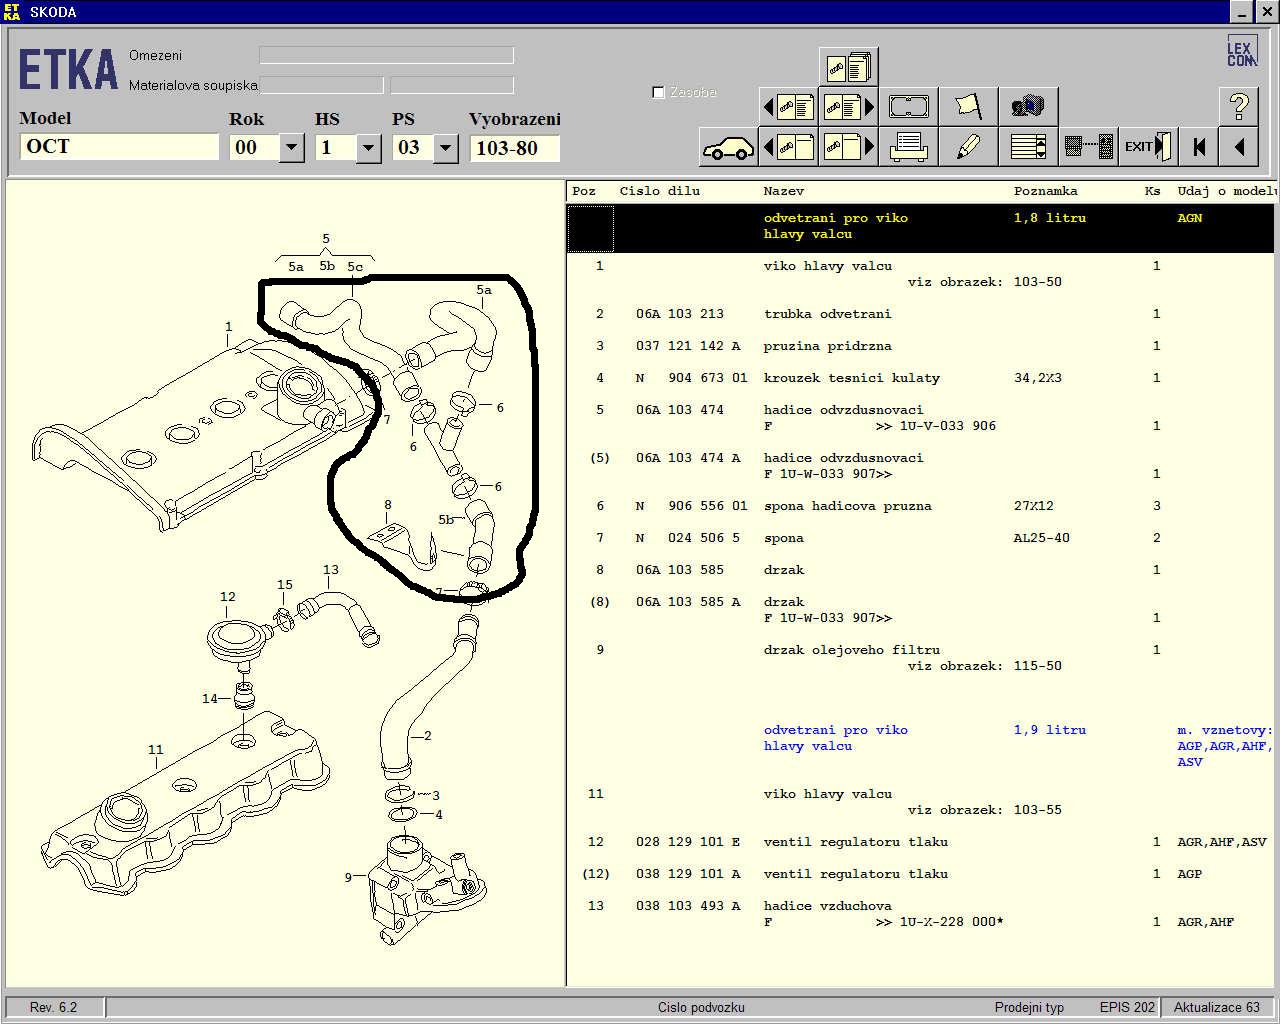The image size is (1280, 1024).
Task: Click the Vyobrazeni field 103-80
Action: tap(514, 148)
